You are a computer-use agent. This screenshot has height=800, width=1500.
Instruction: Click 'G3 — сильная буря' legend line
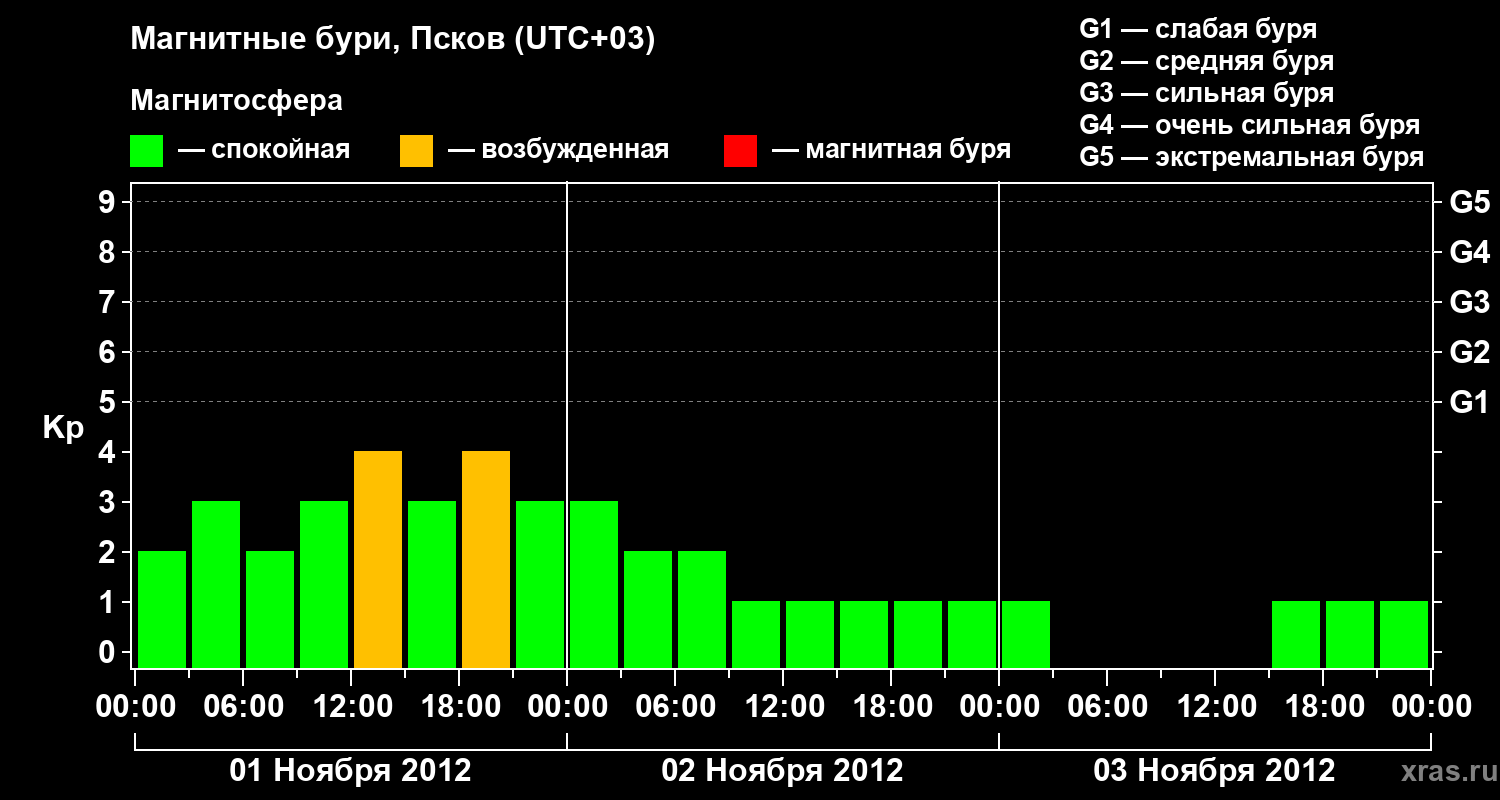(1207, 92)
